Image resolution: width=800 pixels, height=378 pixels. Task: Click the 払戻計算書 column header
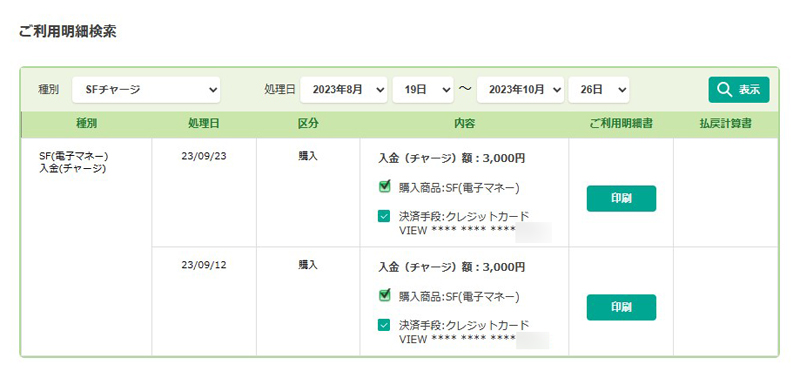coord(725,124)
